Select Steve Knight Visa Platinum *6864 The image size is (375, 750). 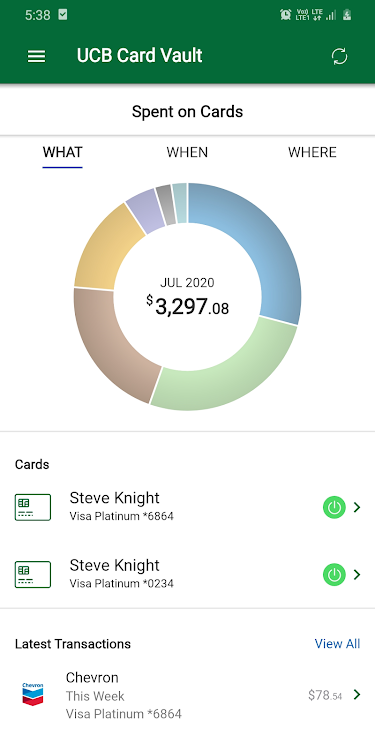tap(188, 507)
